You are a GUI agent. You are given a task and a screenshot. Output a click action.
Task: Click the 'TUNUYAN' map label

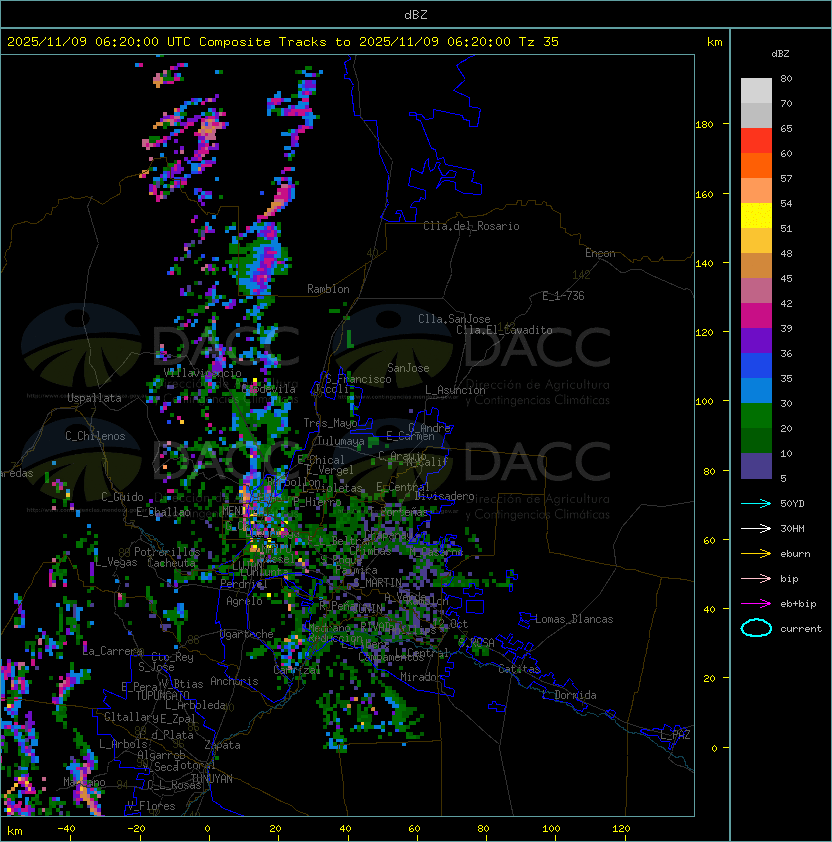212,779
